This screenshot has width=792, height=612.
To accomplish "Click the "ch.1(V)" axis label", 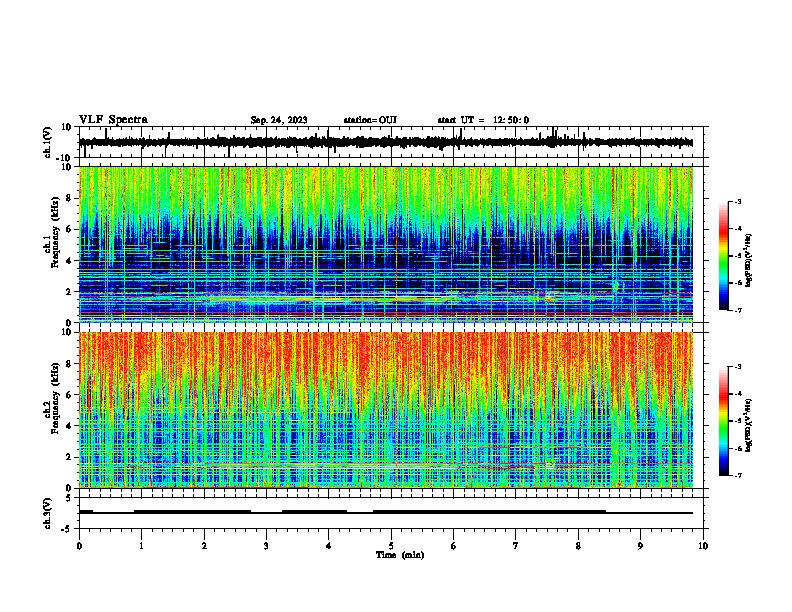I will [x=48, y=142].
